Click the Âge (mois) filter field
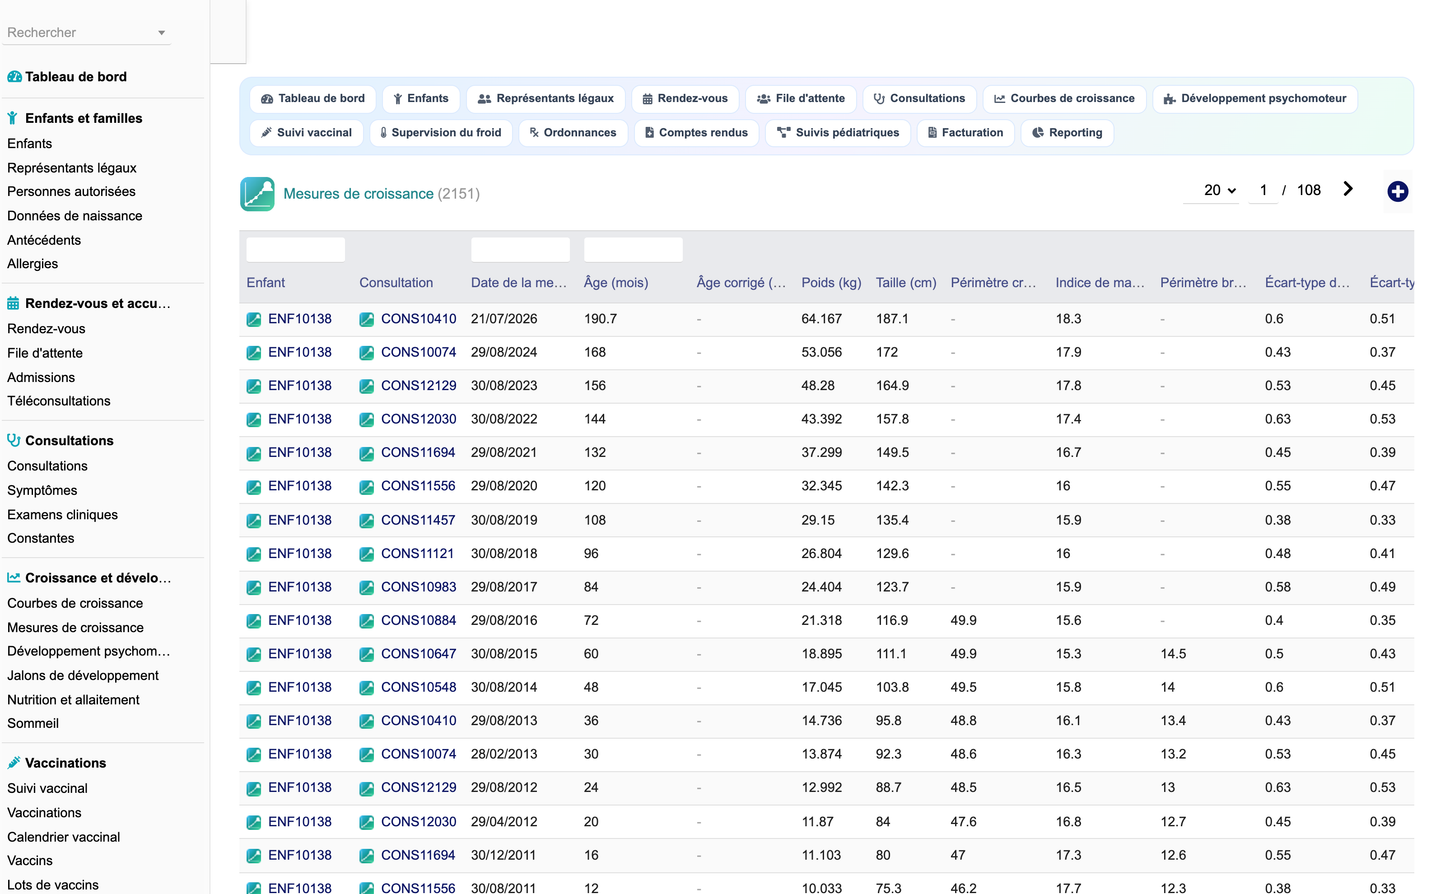 [x=633, y=250]
